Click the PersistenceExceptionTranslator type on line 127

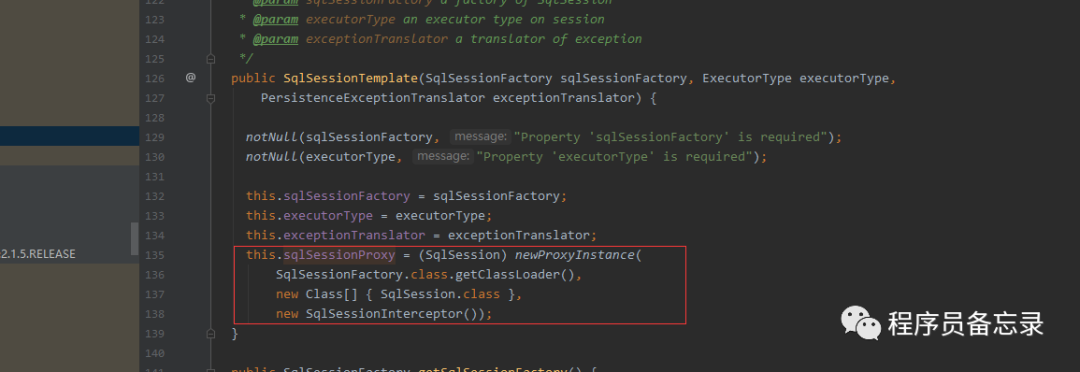coord(373,99)
